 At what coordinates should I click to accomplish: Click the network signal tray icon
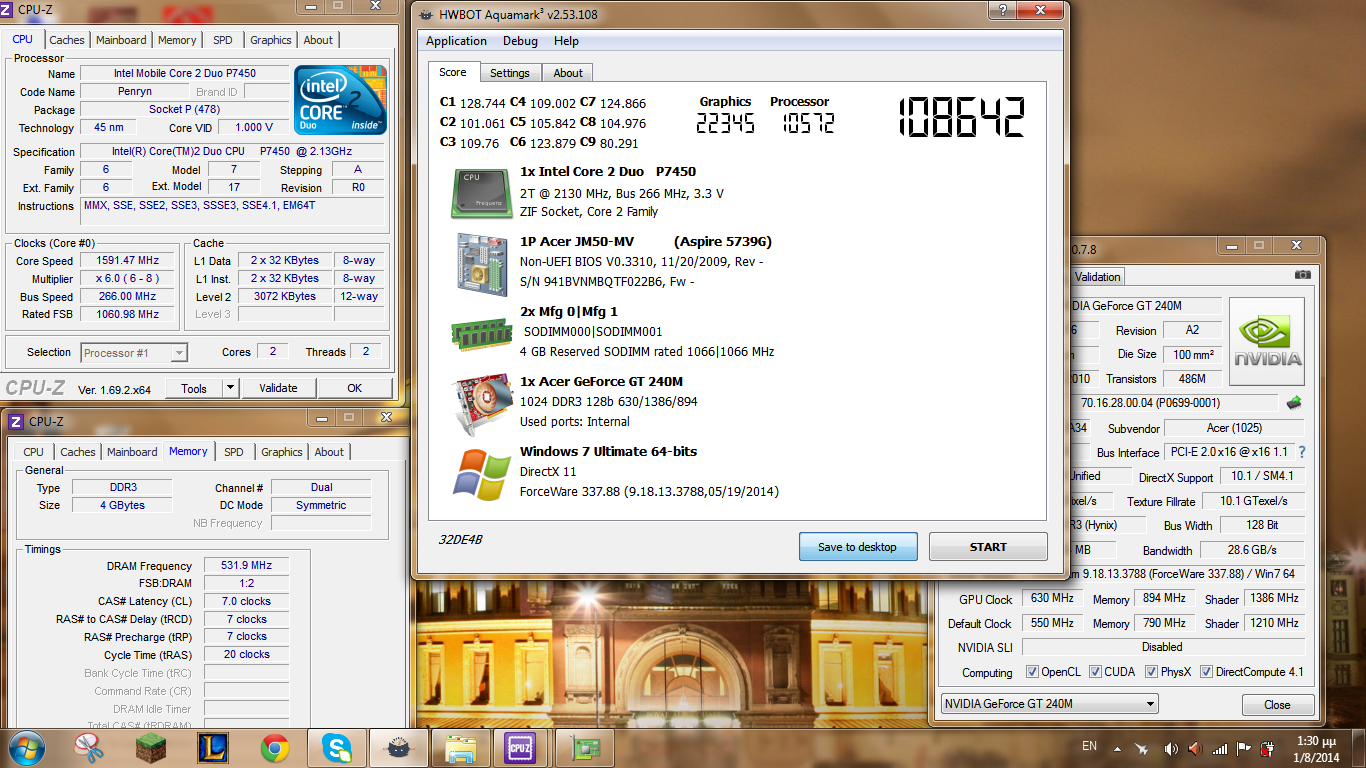[1219, 748]
